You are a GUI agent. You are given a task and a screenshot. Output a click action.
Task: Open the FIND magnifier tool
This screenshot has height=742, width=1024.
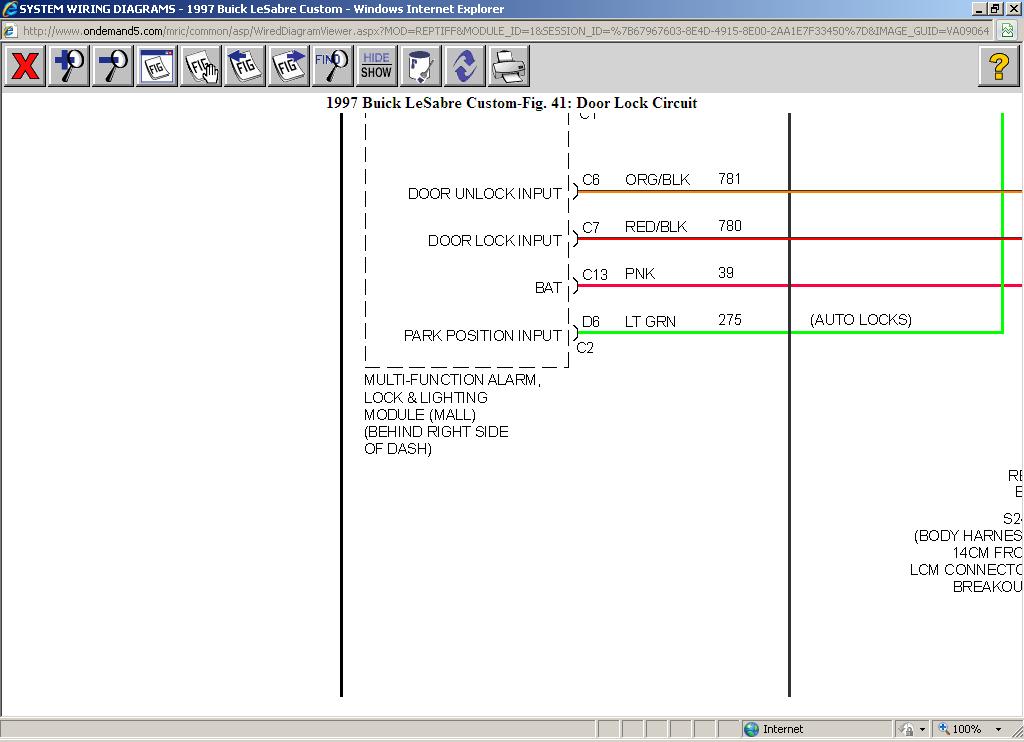coord(333,66)
